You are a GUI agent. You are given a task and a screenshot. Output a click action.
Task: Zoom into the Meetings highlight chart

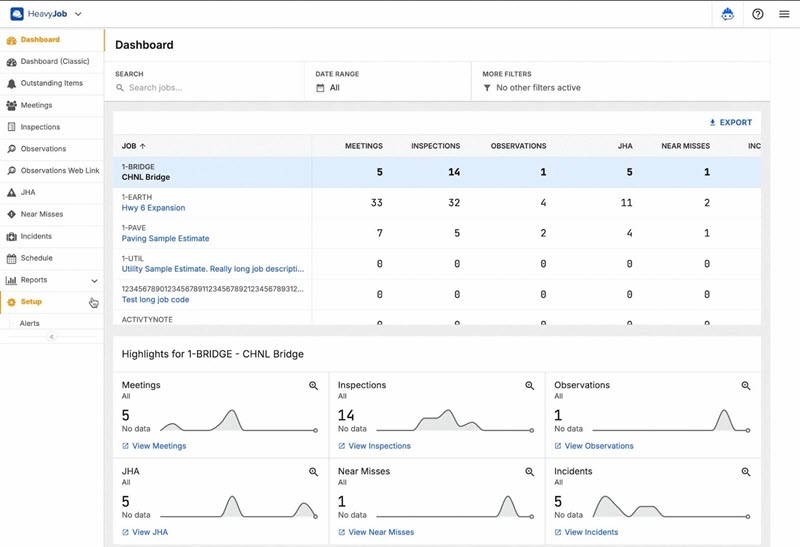click(x=313, y=386)
